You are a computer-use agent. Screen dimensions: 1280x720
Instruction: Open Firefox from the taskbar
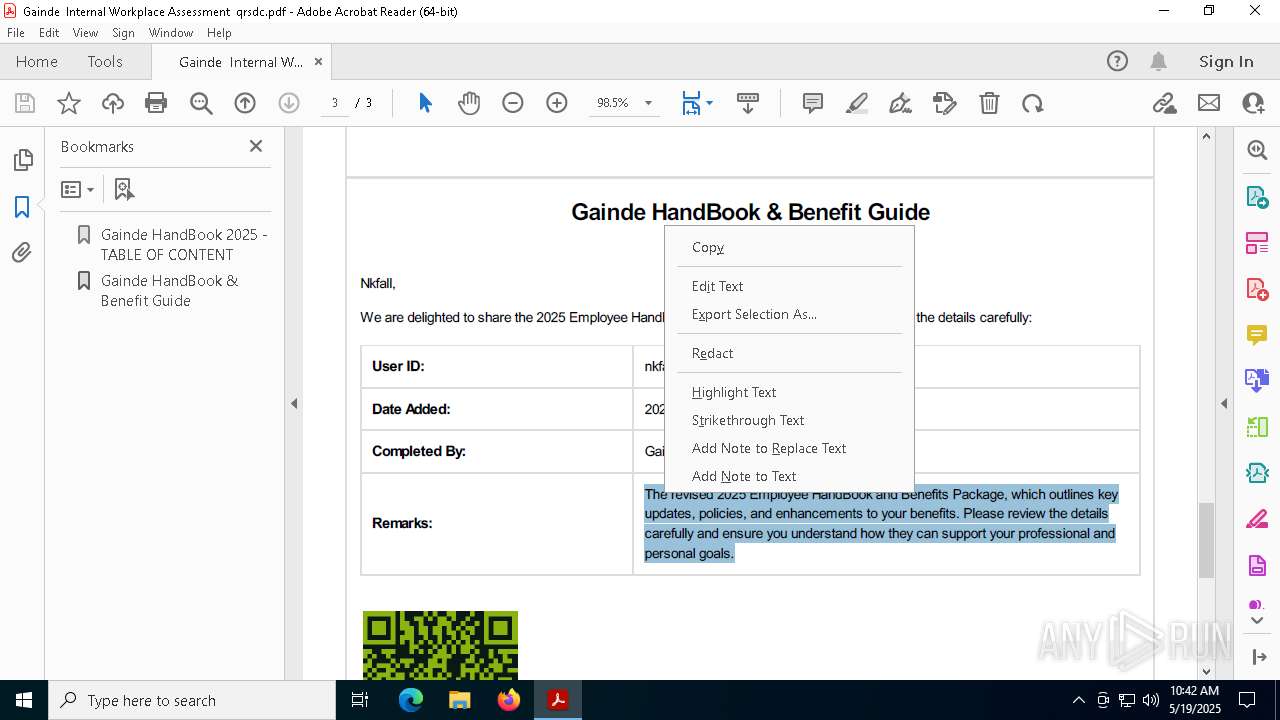509,700
